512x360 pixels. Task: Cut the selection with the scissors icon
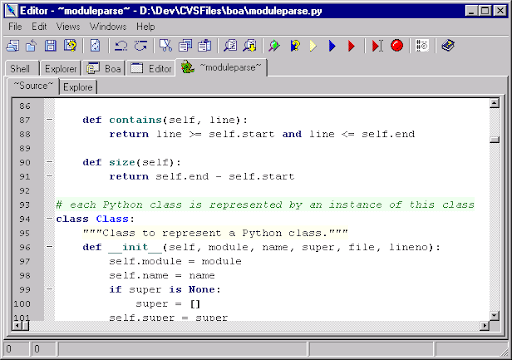(166, 46)
